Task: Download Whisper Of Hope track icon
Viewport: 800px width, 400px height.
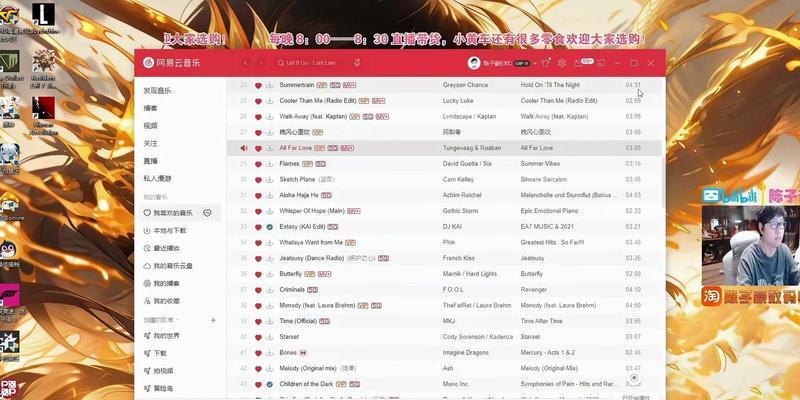Action: click(269, 211)
